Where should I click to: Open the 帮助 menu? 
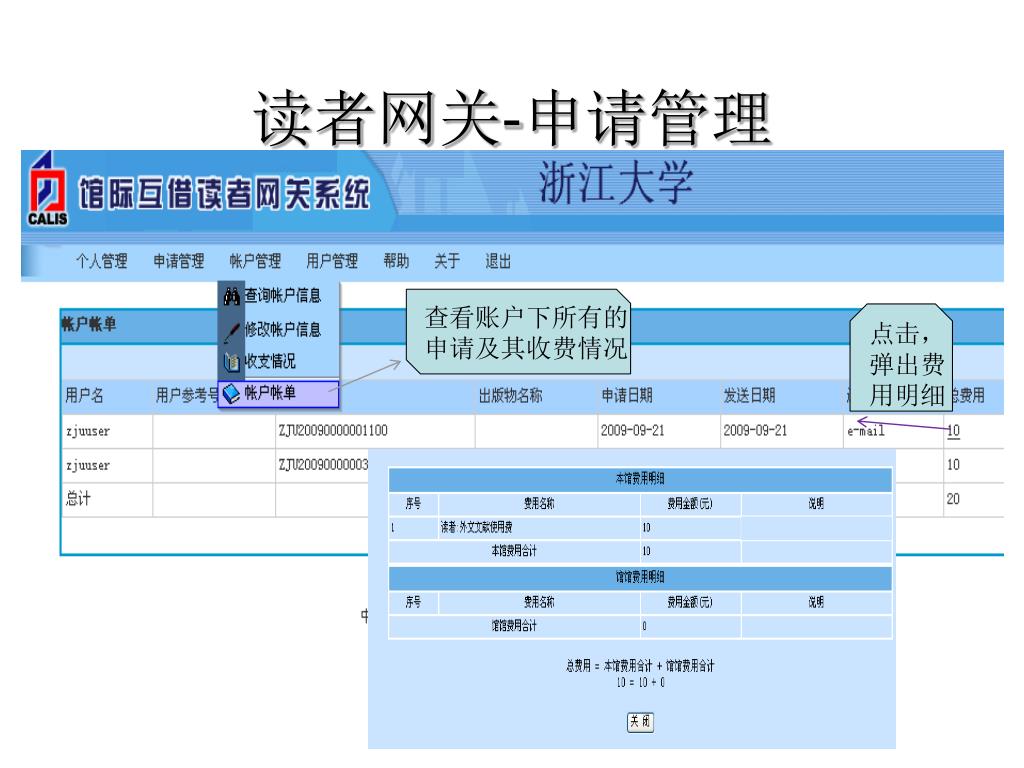396,262
